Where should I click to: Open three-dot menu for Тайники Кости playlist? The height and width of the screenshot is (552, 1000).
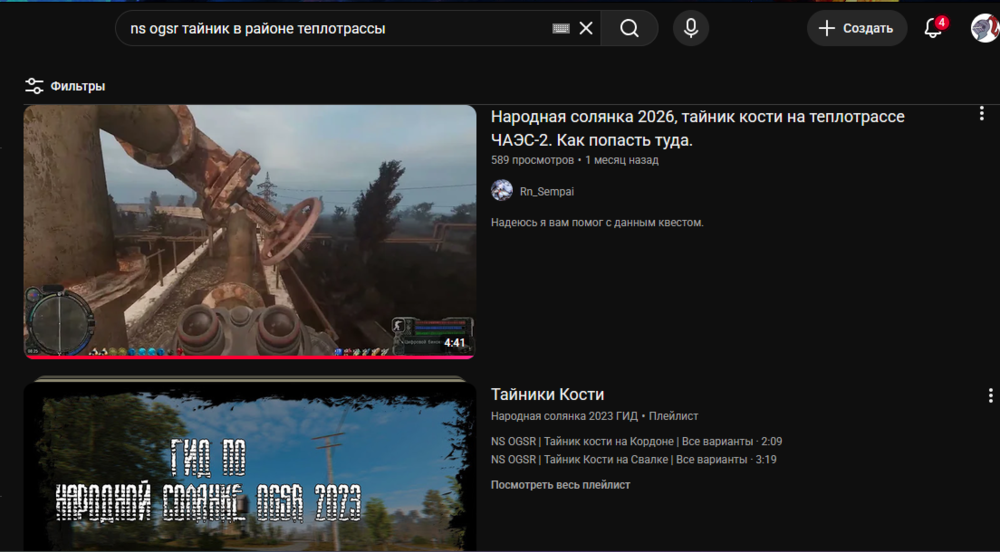[x=990, y=395]
